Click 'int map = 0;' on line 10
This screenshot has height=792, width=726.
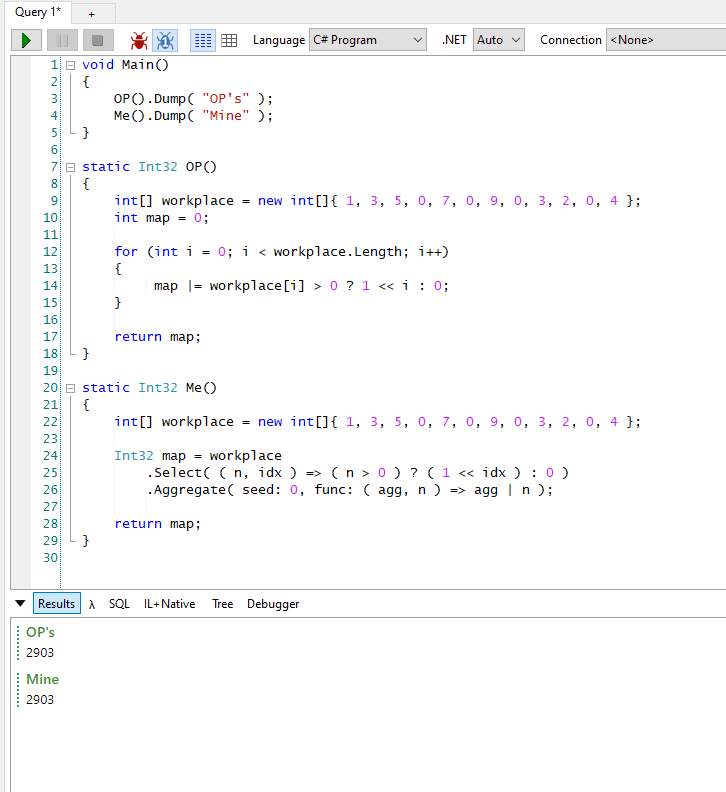pos(162,218)
